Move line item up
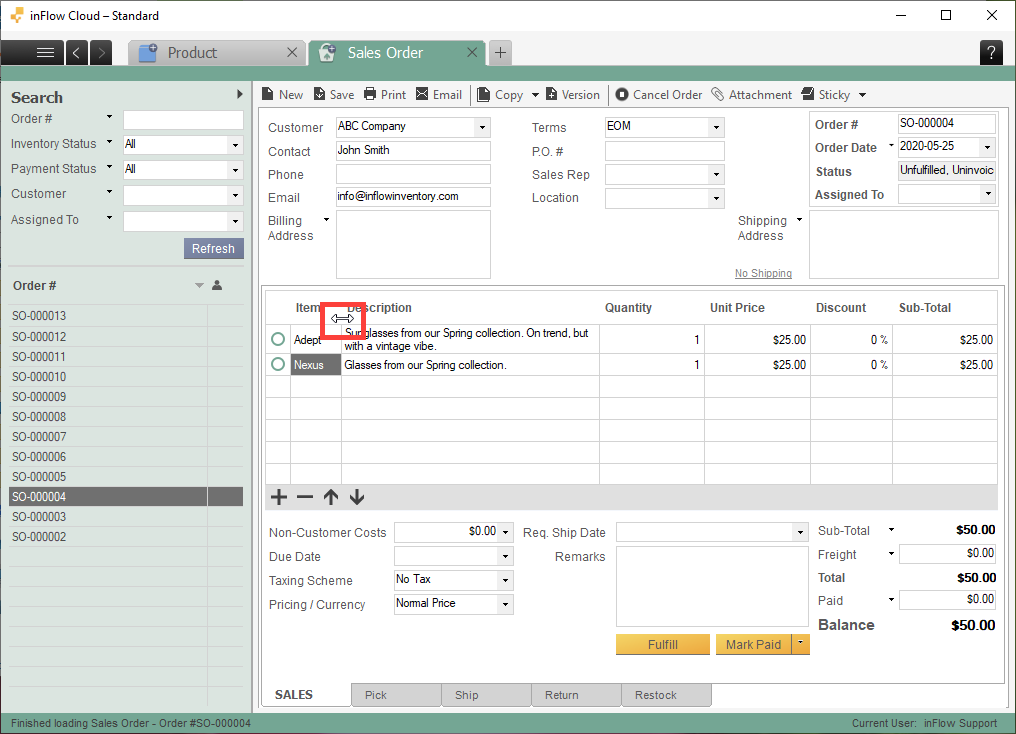 point(331,497)
